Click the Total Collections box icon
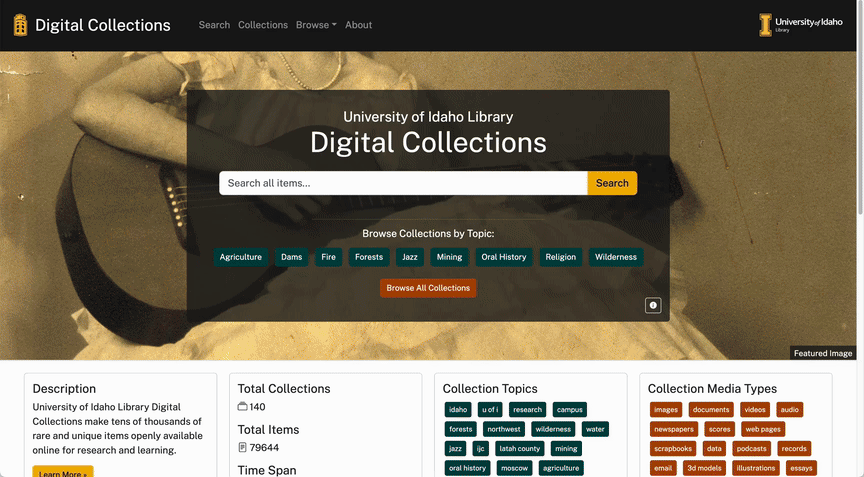The height and width of the screenshot is (477, 864). click(x=242, y=406)
